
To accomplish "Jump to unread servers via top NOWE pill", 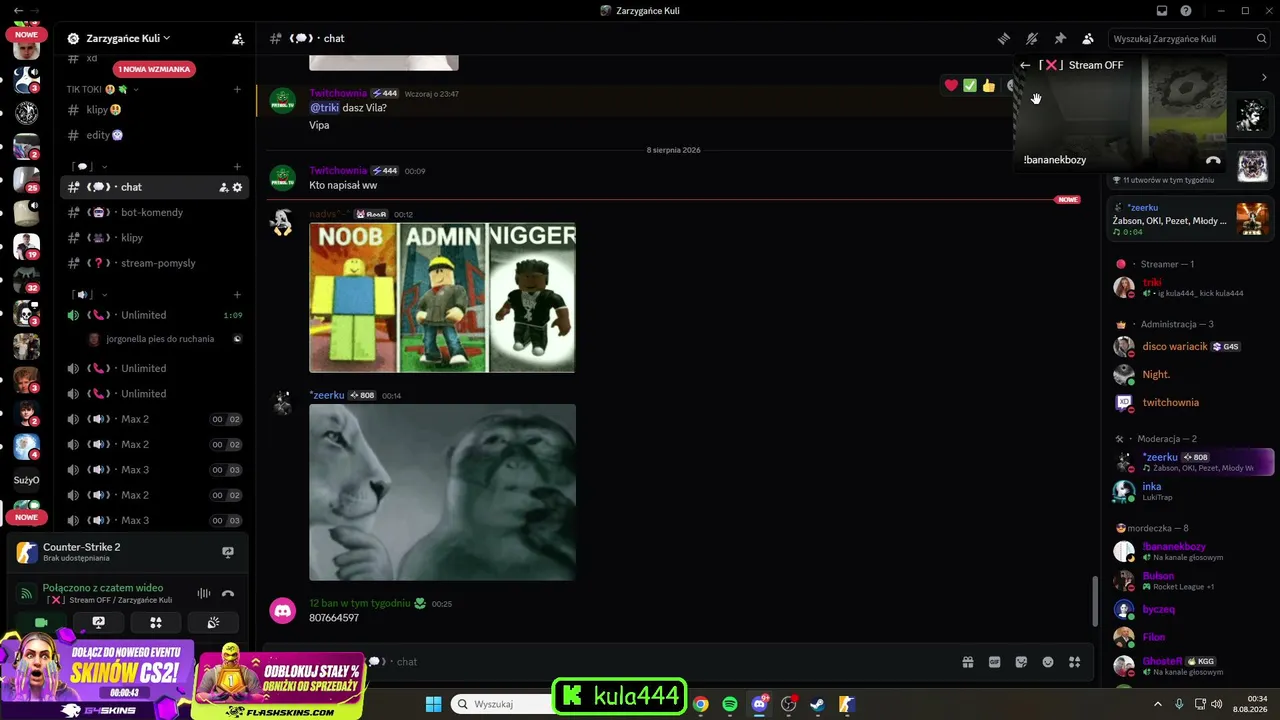I will [26, 35].
